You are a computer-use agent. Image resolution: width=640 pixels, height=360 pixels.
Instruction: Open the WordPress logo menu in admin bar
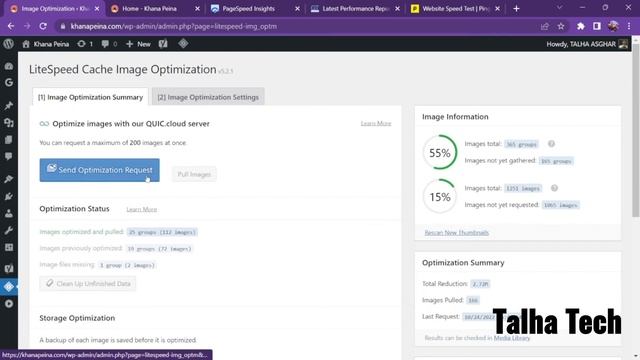pyautogui.click(x=8, y=44)
